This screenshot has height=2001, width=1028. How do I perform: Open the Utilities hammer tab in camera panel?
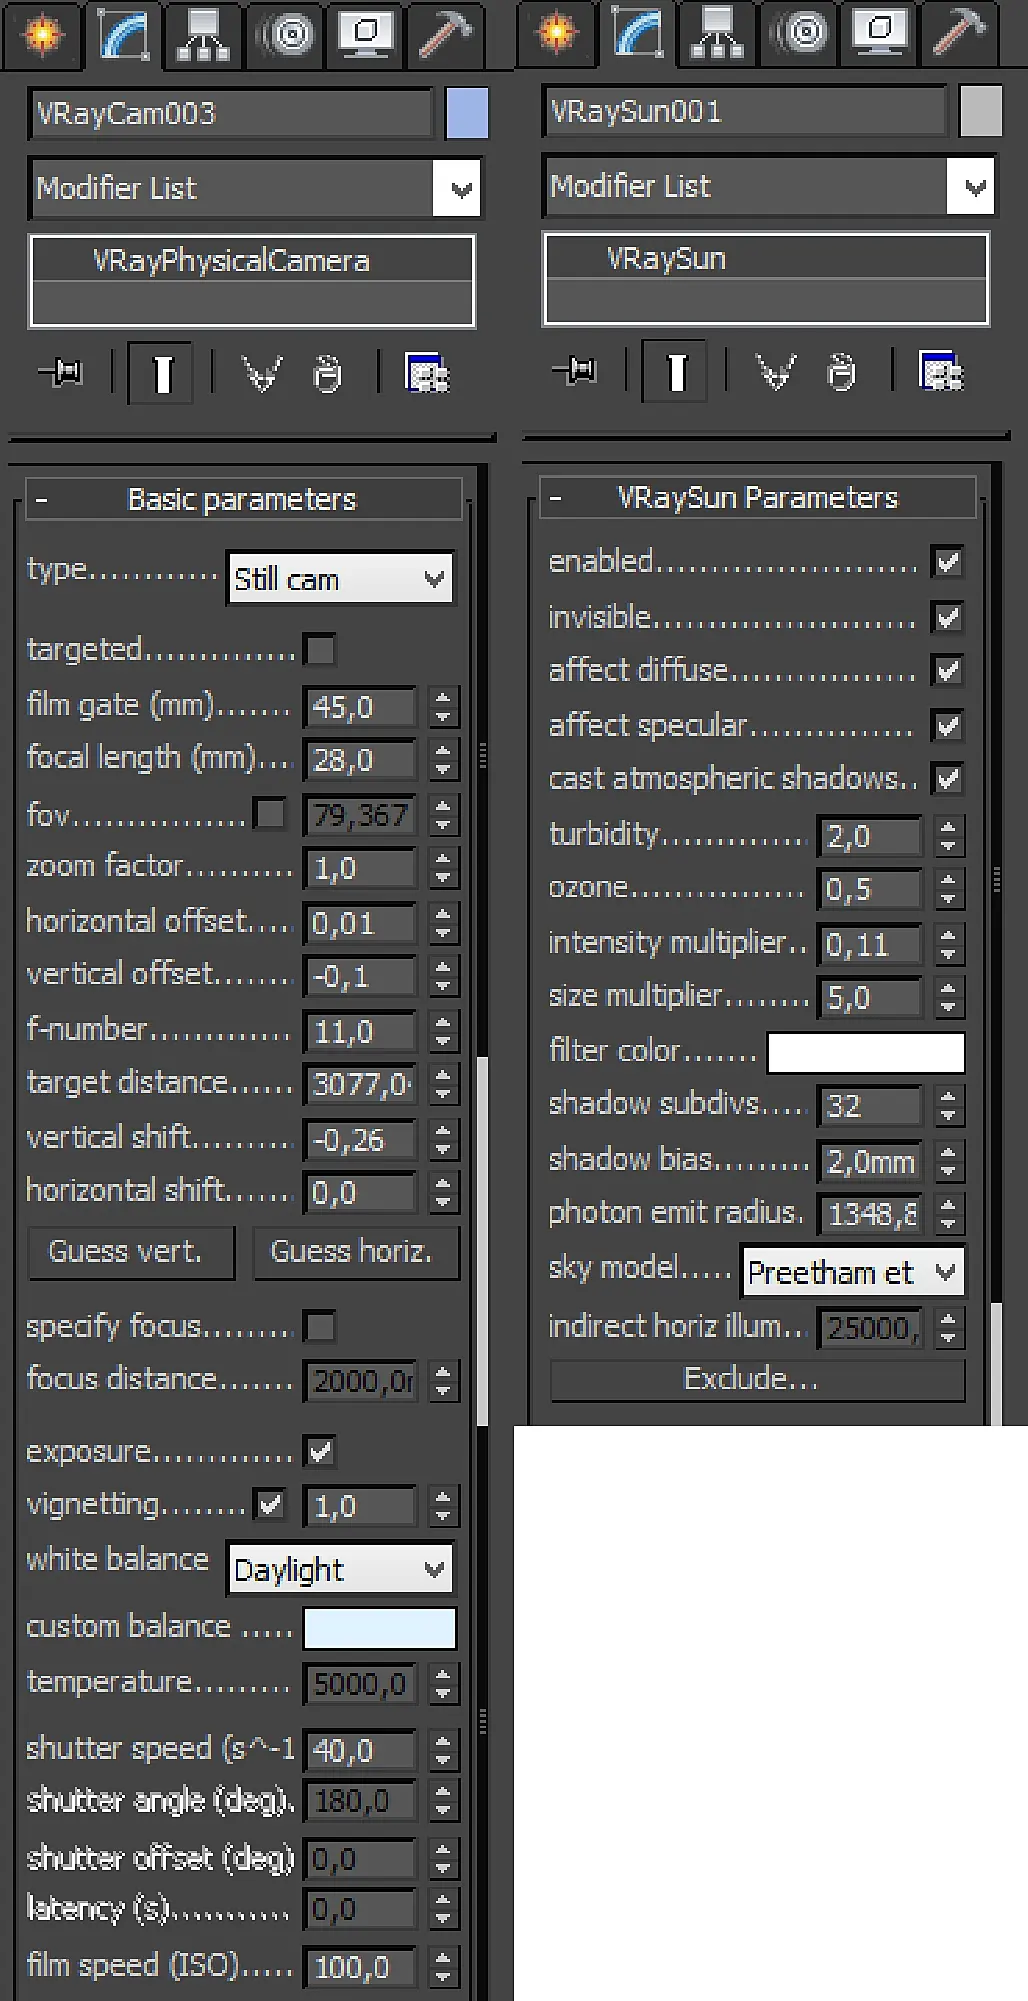click(444, 34)
